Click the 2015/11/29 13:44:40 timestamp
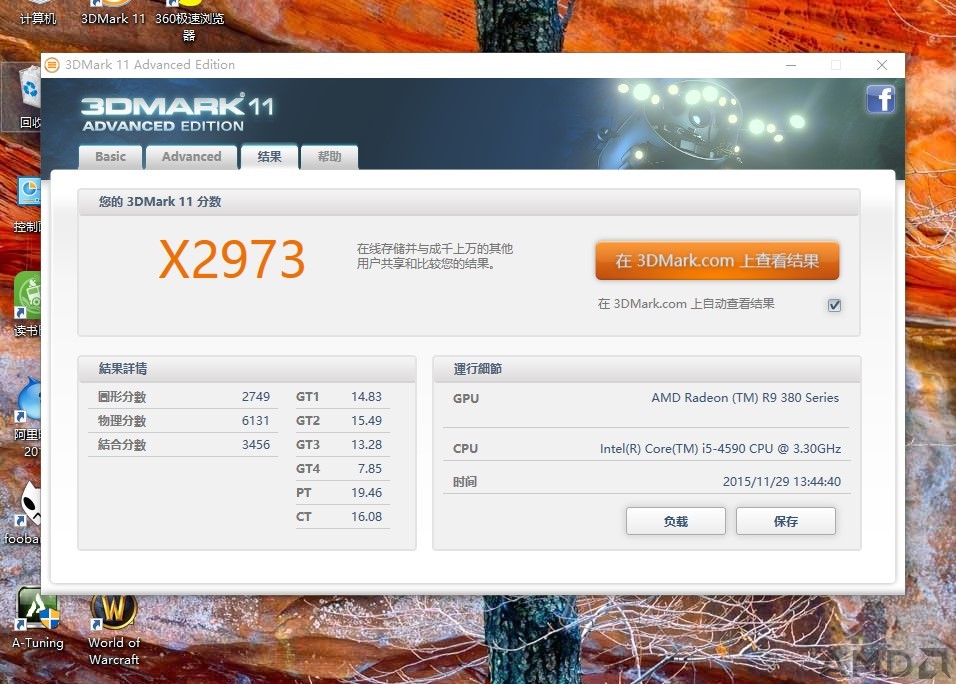The image size is (956, 684). coord(782,482)
